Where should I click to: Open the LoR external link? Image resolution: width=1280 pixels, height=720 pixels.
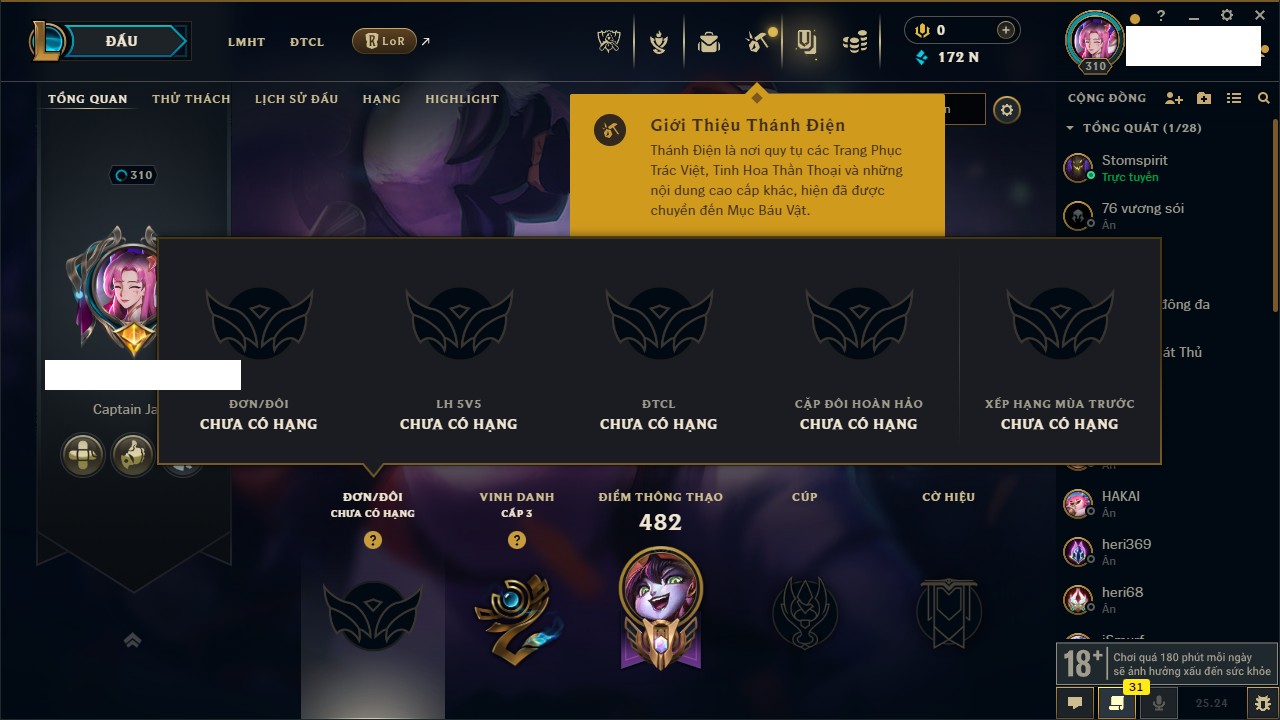pos(391,41)
